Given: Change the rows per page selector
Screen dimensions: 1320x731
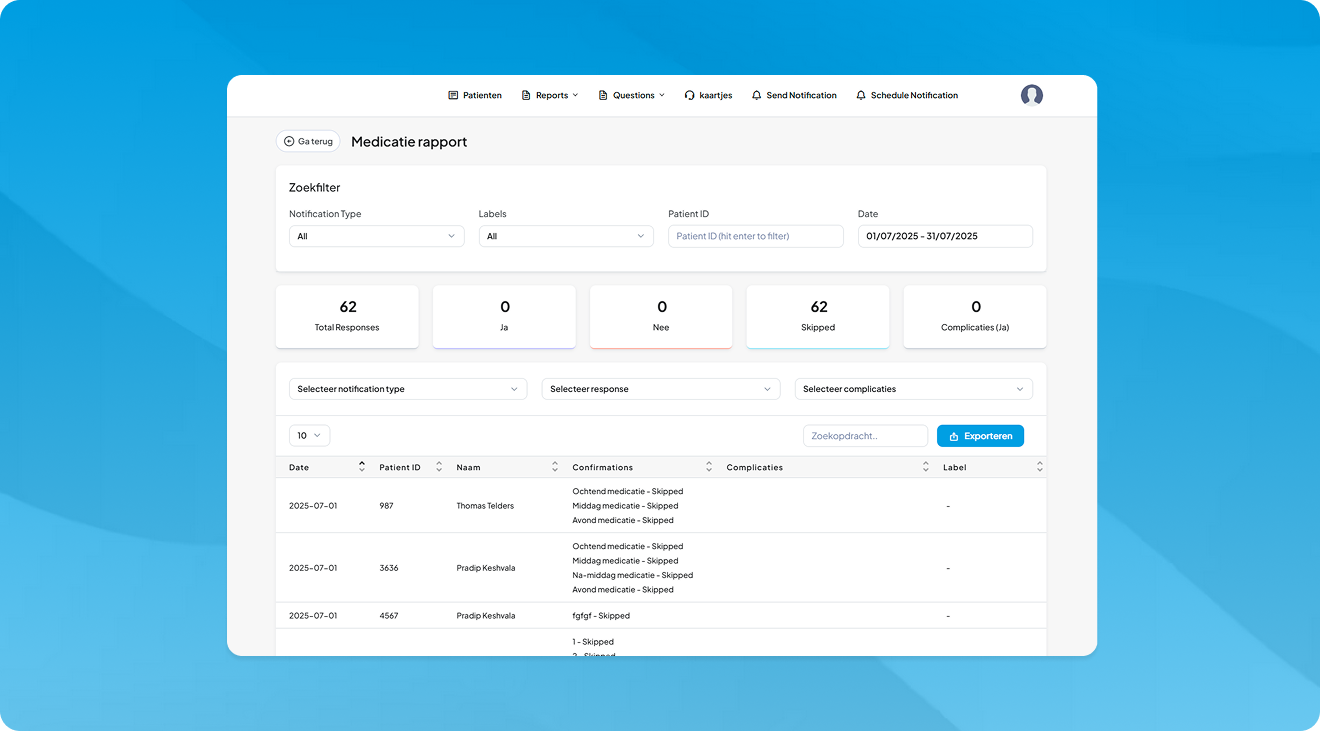Looking at the screenshot, I should (309, 436).
